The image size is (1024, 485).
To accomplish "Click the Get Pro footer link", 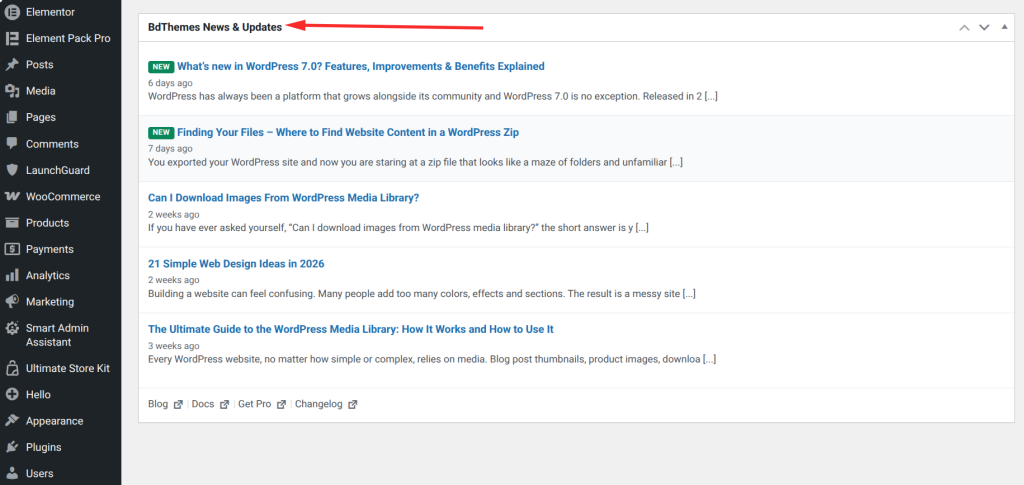I will coord(255,404).
